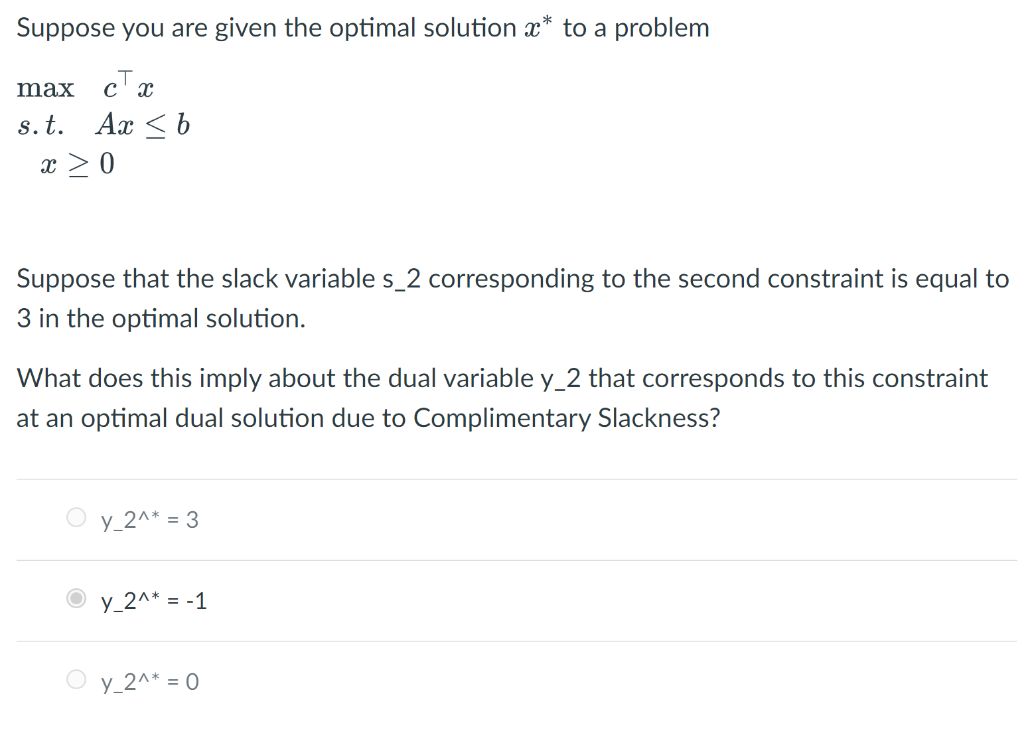Click the constraint x >= 0

coord(77,163)
